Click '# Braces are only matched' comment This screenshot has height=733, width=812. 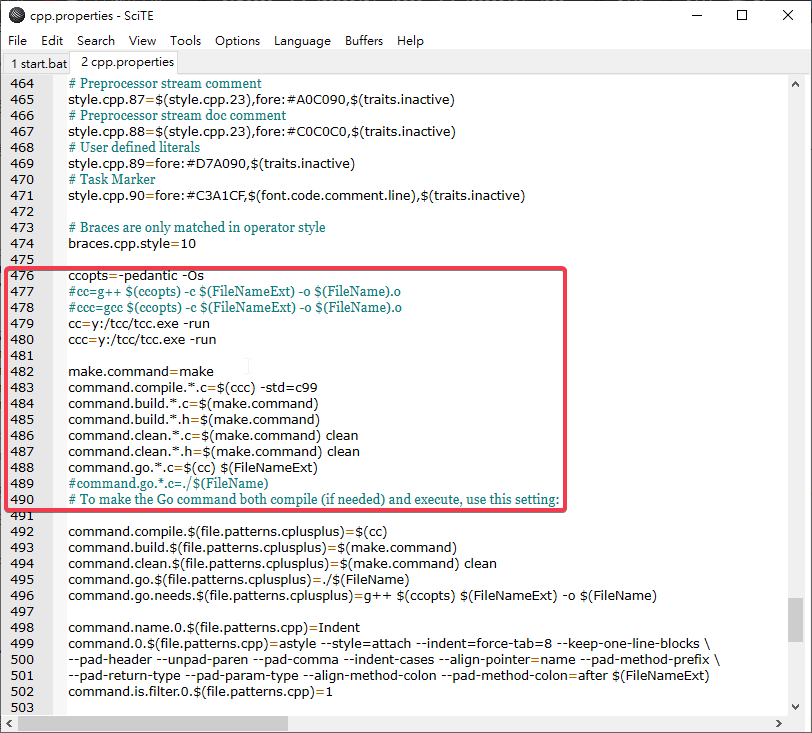point(197,227)
